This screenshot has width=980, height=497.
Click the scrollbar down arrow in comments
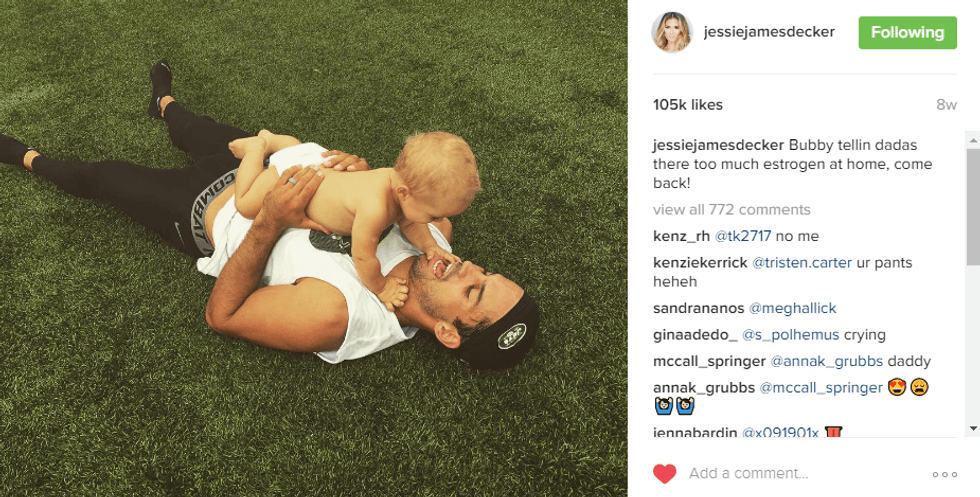(x=973, y=429)
